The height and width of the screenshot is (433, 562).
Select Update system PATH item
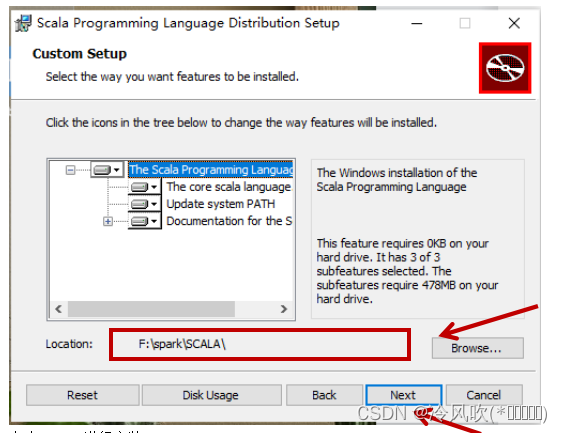[221, 204]
